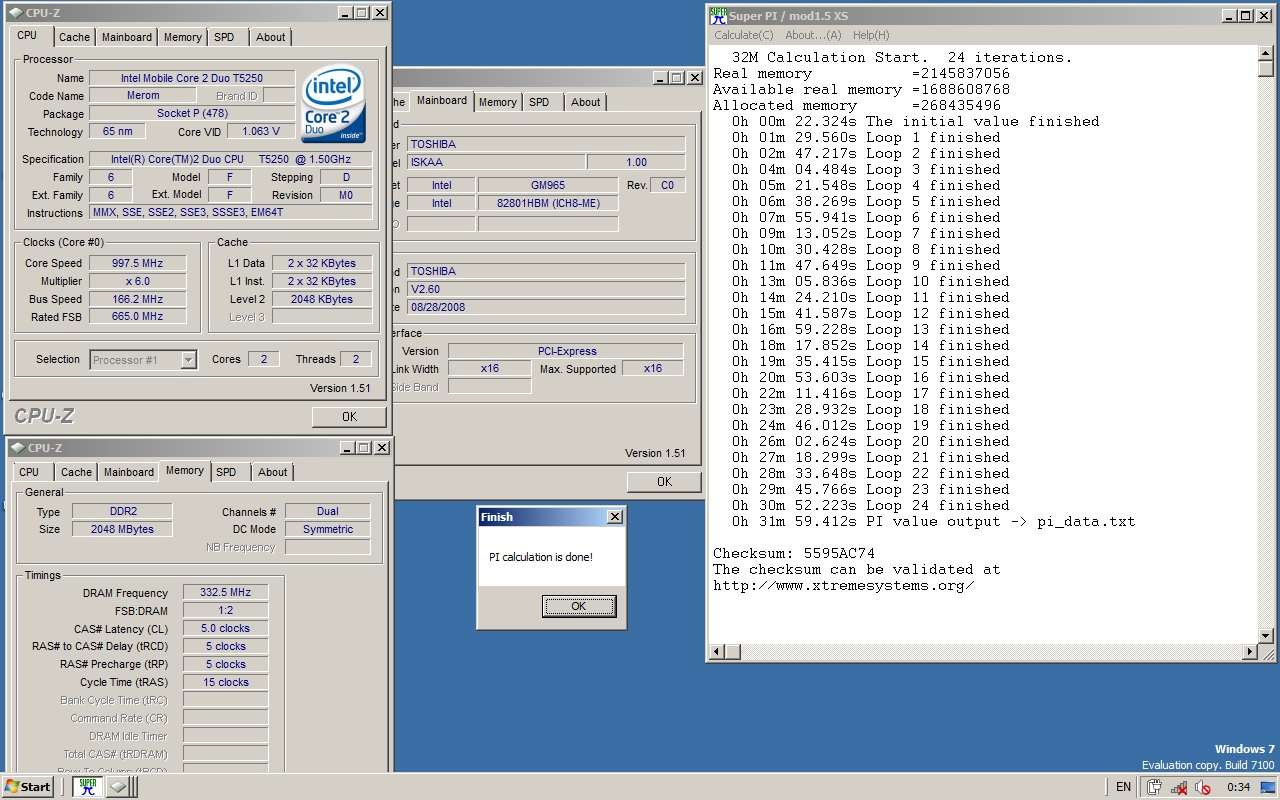The width and height of the screenshot is (1280, 800).
Task: Click the Super PI vertical scrollbar up arrow
Action: pos(1266,53)
